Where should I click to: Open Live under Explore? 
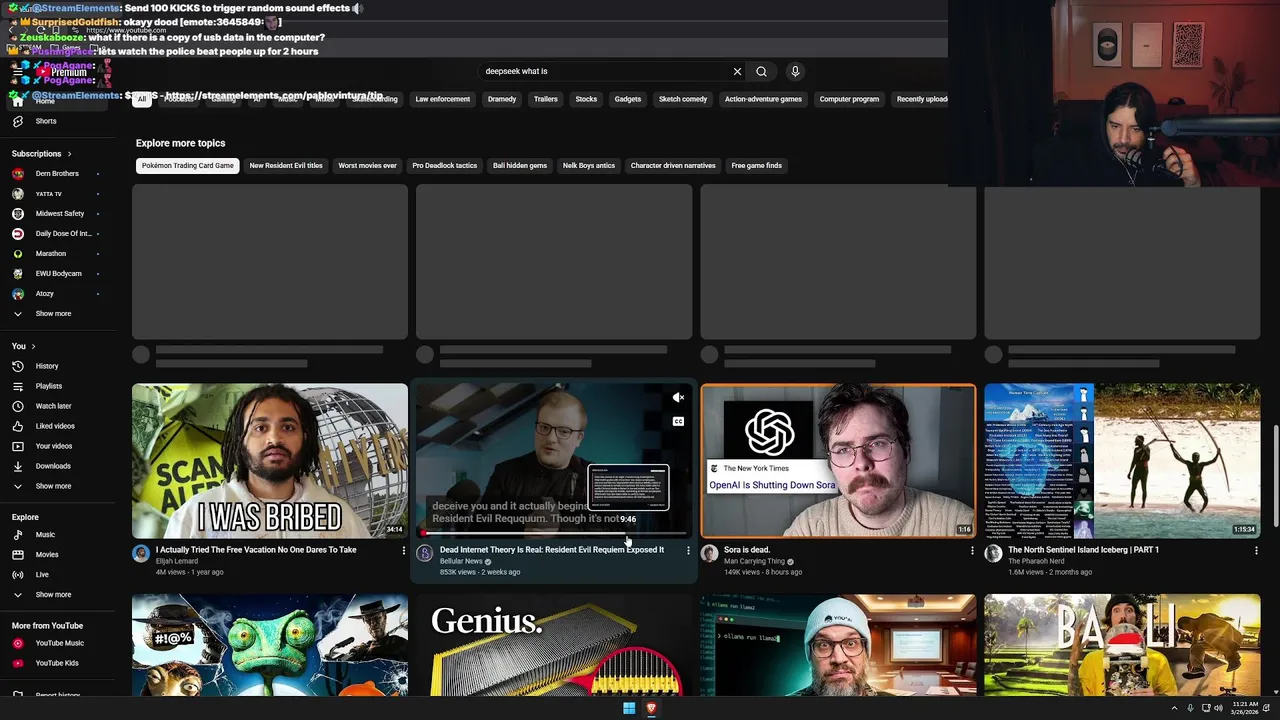(42, 575)
